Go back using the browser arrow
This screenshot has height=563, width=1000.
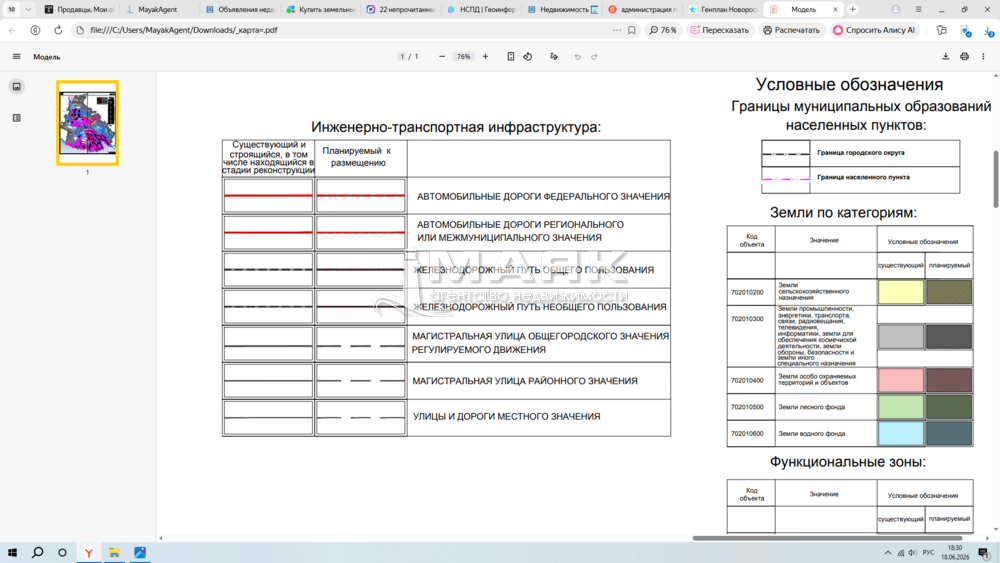click(13, 30)
